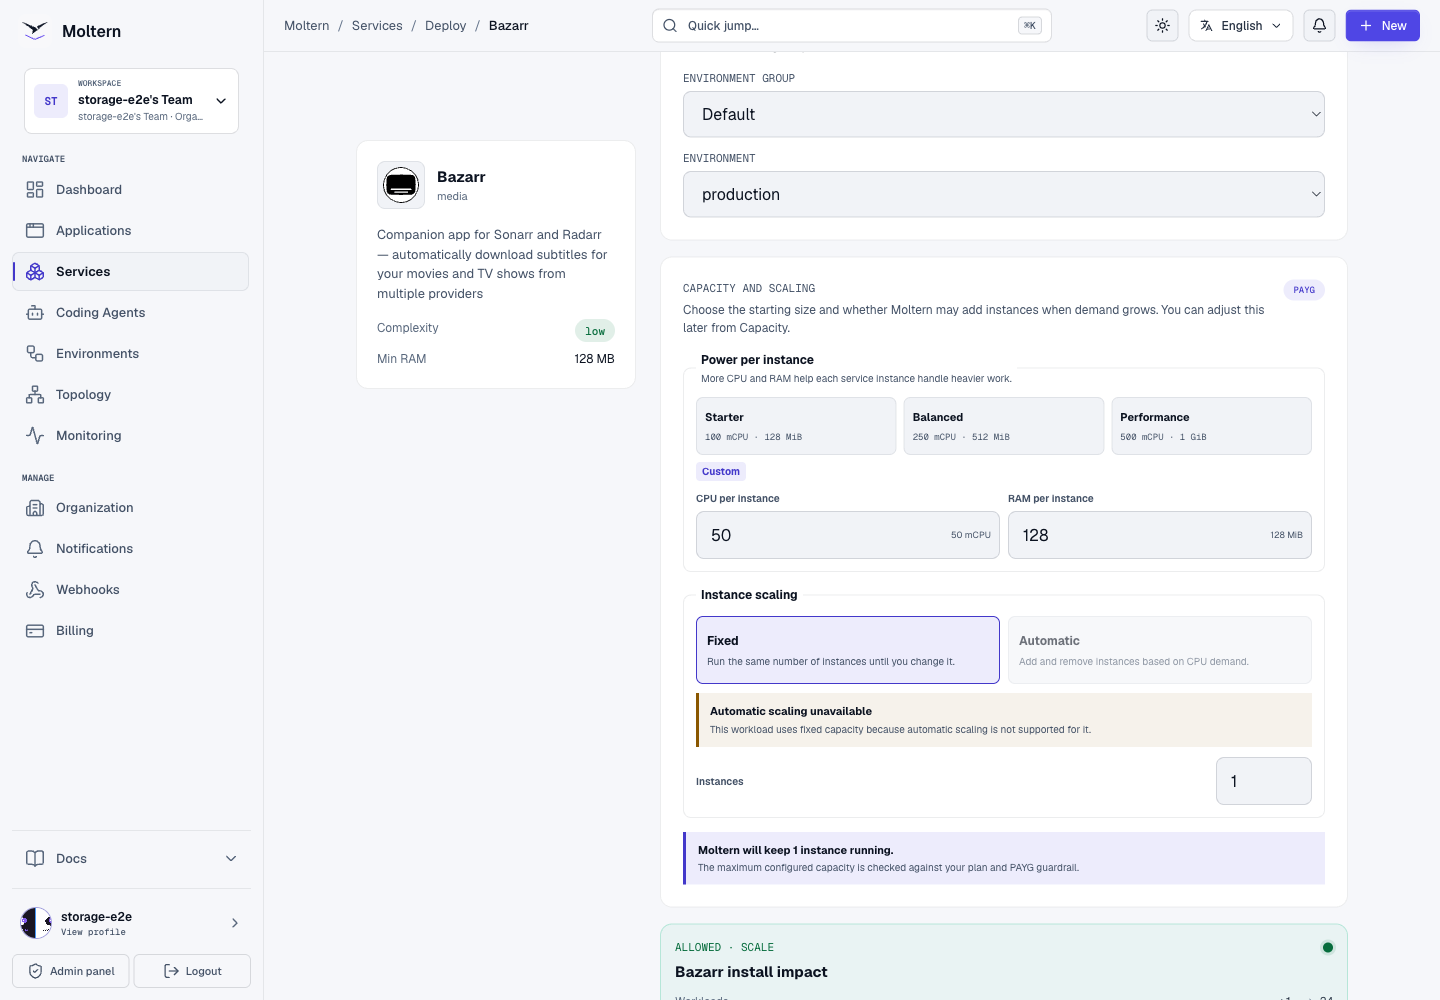Click Moltern breadcrumb link
This screenshot has height=1000, width=1440.
point(307,26)
